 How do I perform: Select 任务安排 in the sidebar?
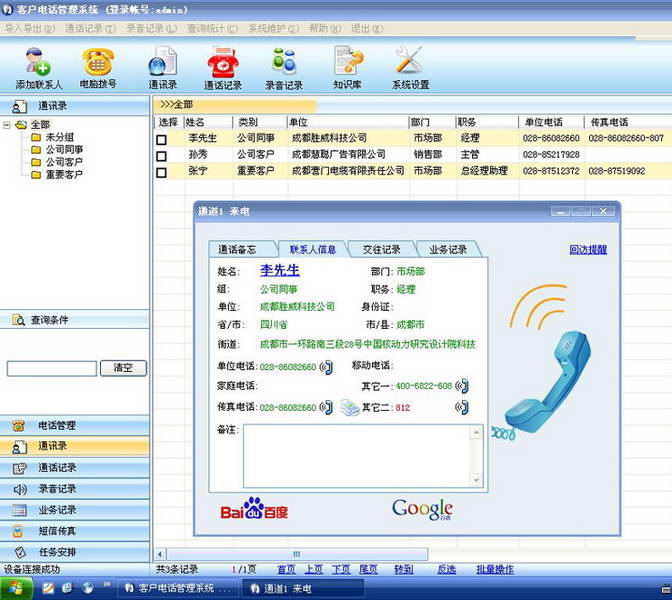click(75, 552)
